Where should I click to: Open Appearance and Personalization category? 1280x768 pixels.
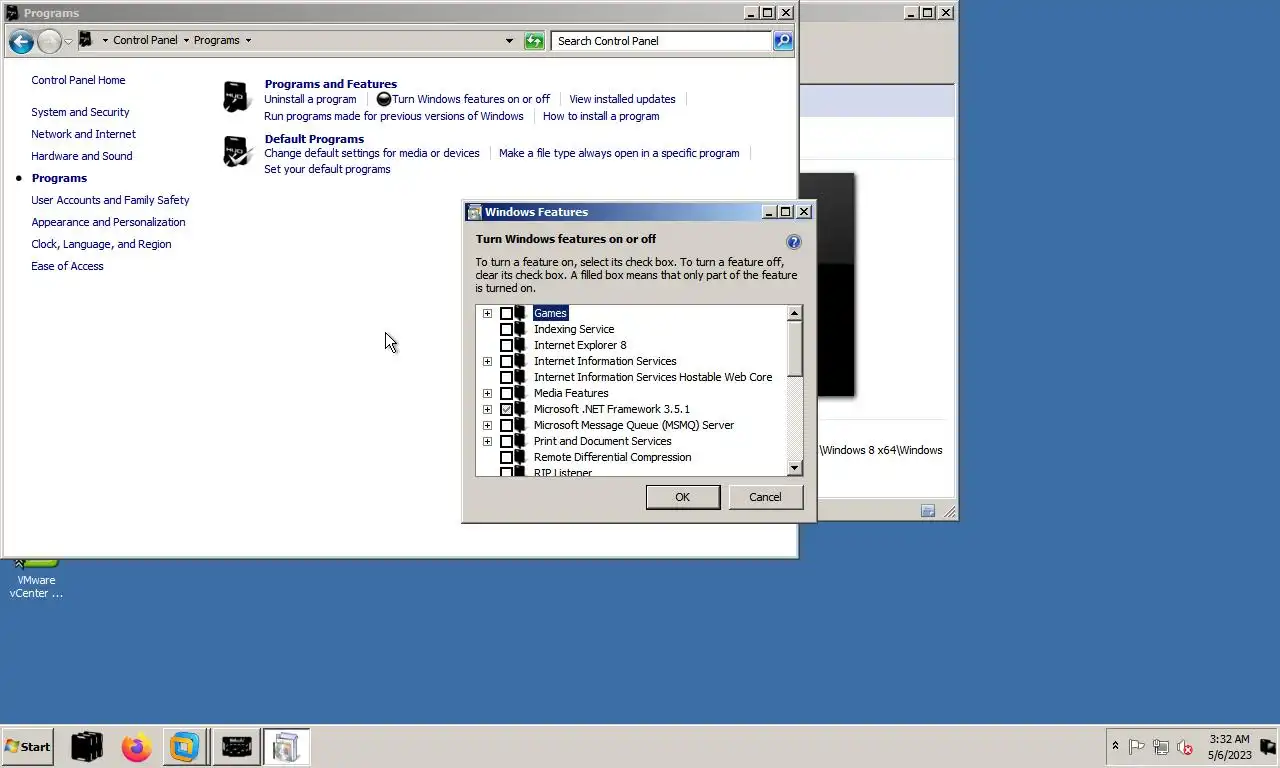pyautogui.click(x=108, y=222)
